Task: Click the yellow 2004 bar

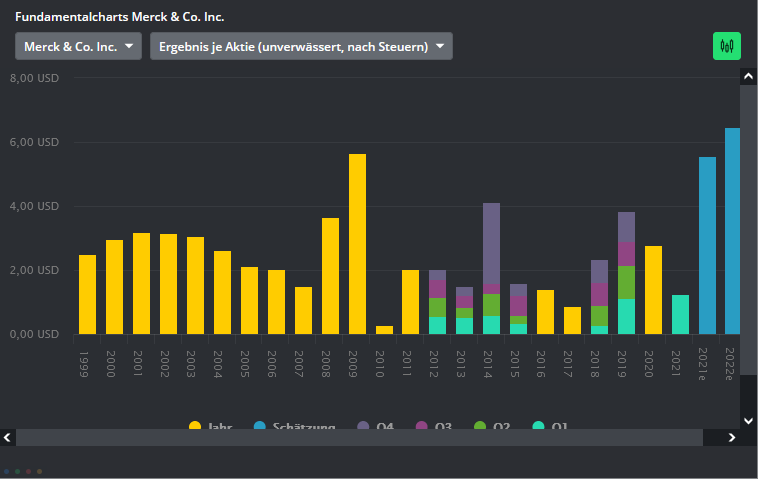Action: (x=222, y=292)
